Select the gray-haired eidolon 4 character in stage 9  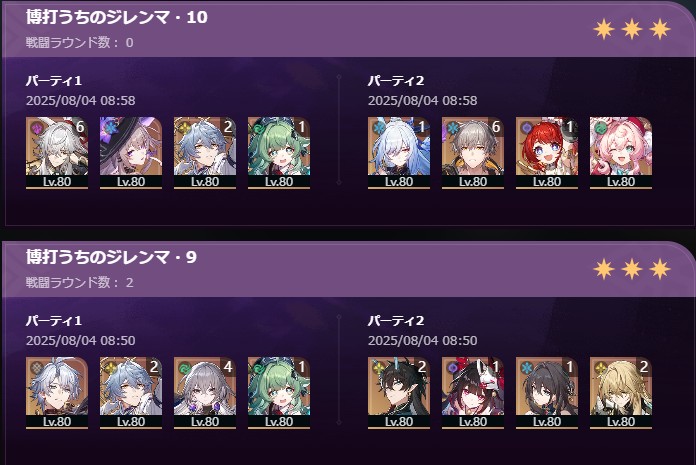point(205,393)
